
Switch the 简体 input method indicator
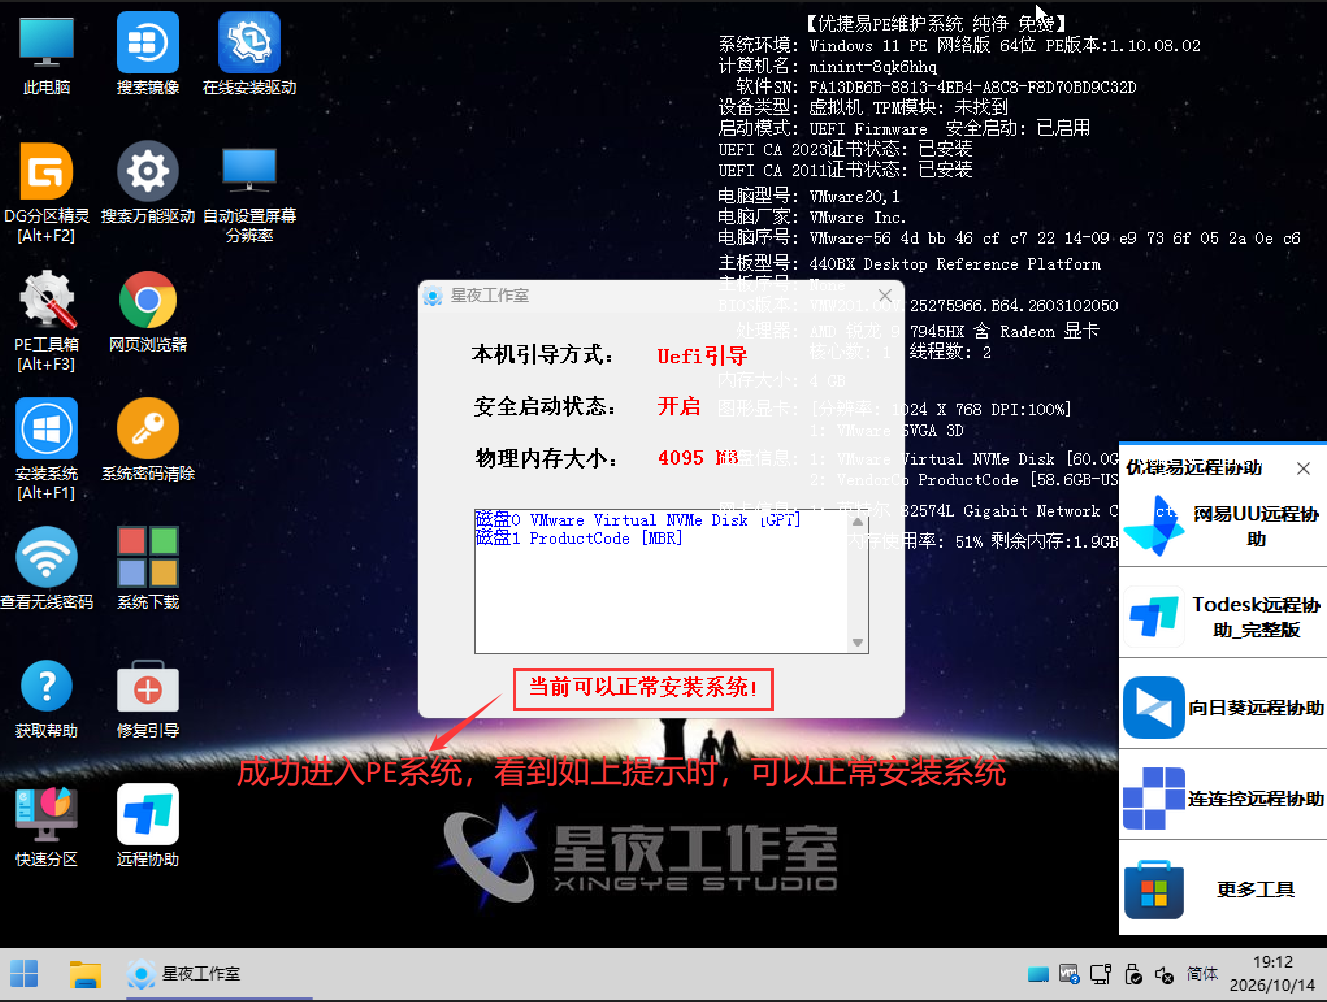pos(1202,974)
